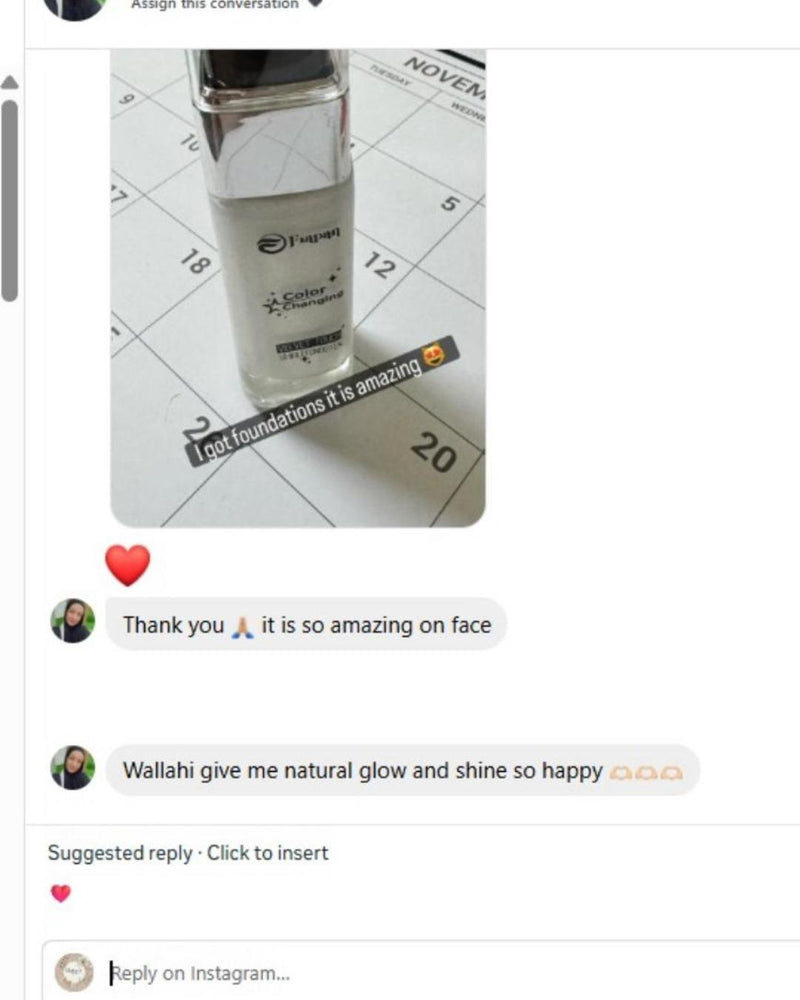Open the contact profile picture in header

coord(75,8)
